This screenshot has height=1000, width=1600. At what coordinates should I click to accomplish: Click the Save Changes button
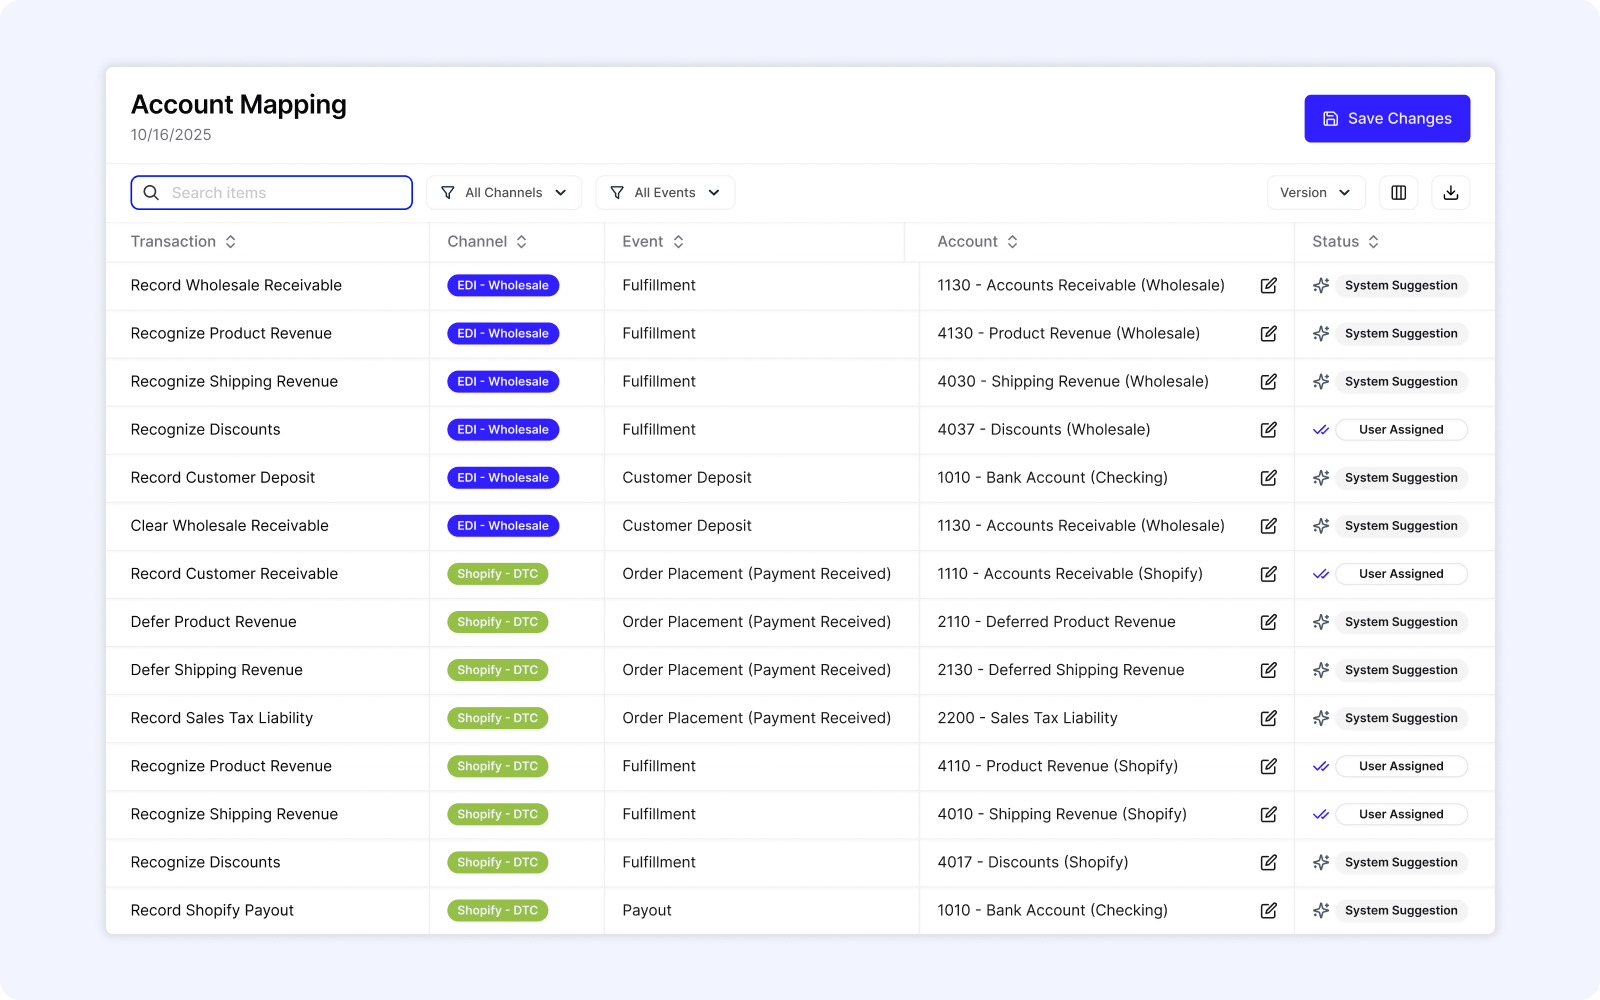coord(1387,118)
